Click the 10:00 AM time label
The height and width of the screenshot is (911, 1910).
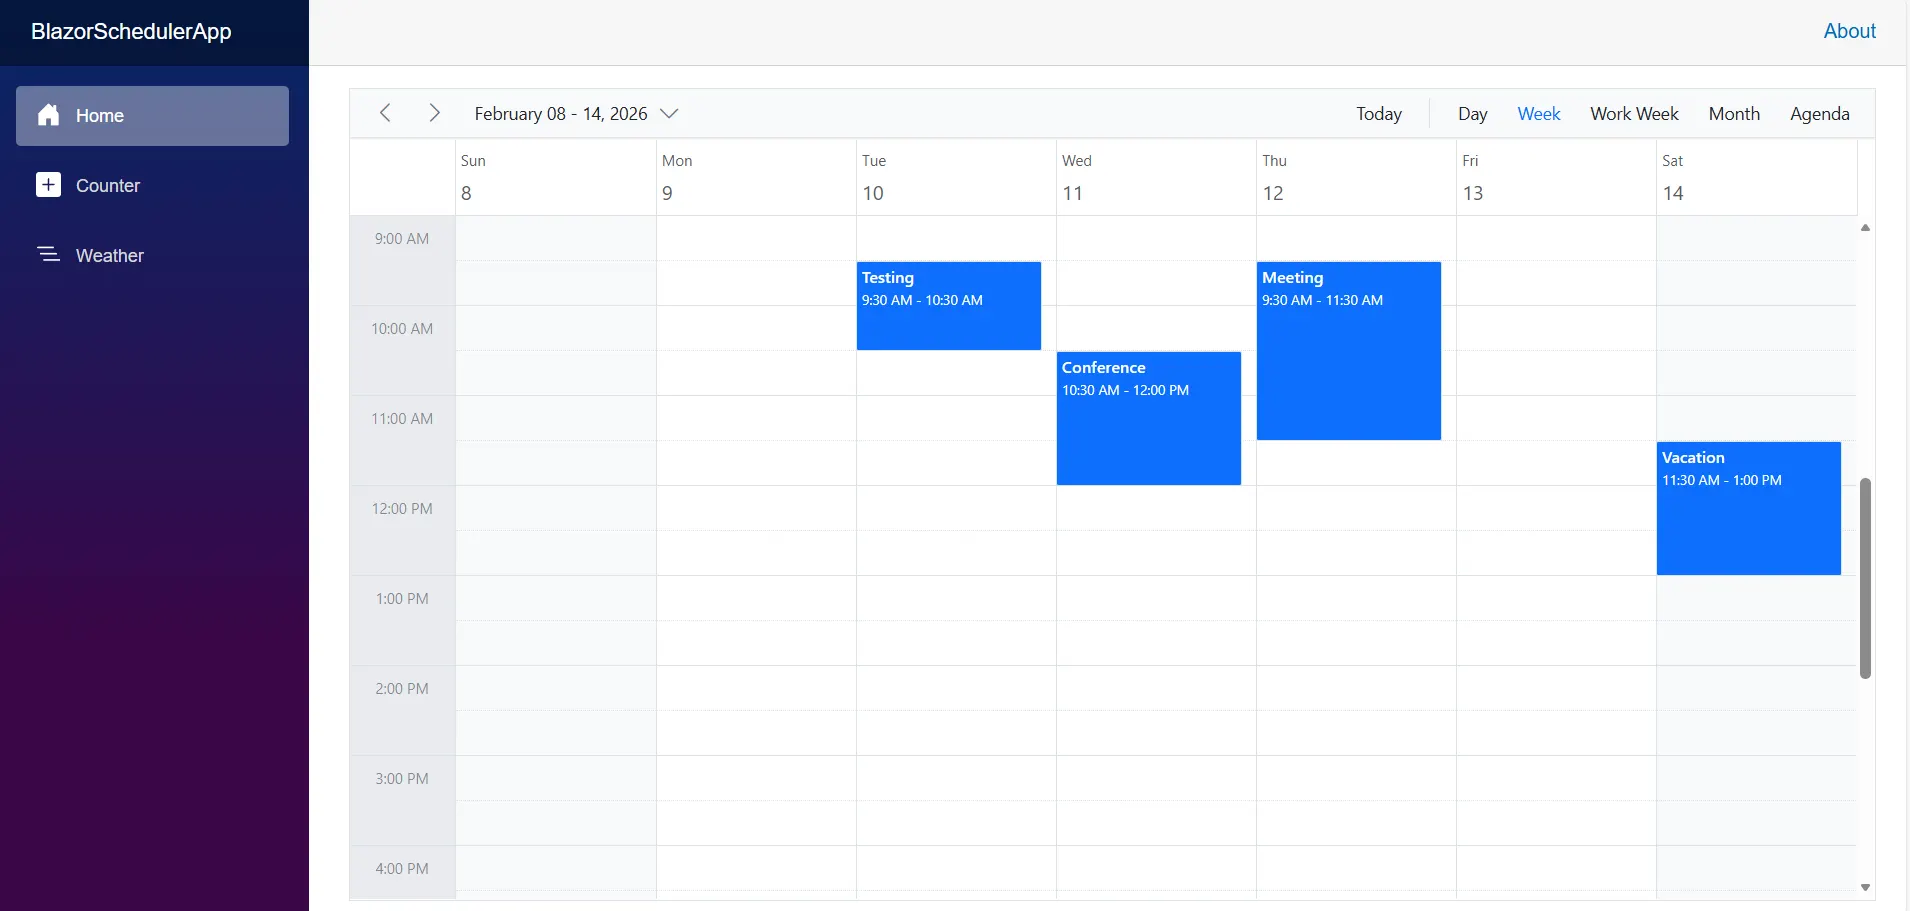coord(402,329)
